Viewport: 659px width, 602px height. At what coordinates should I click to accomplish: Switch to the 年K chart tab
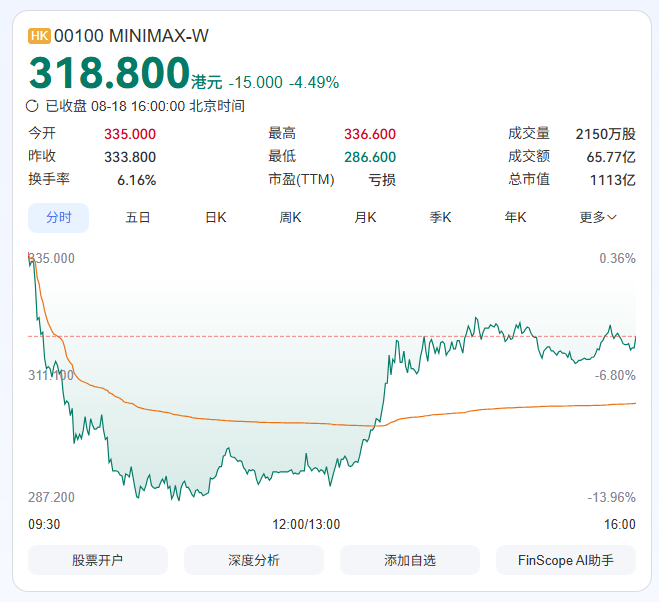pyautogui.click(x=515, y=218)
